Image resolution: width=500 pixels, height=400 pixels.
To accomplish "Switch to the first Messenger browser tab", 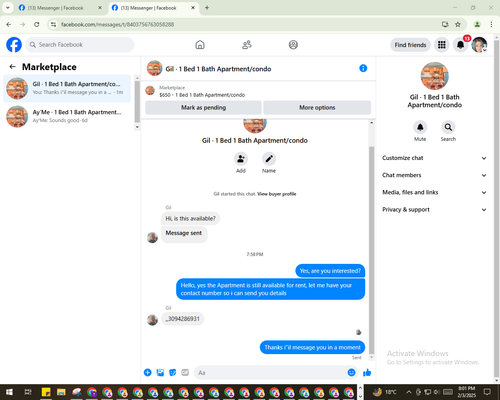I will coord(60,8).
